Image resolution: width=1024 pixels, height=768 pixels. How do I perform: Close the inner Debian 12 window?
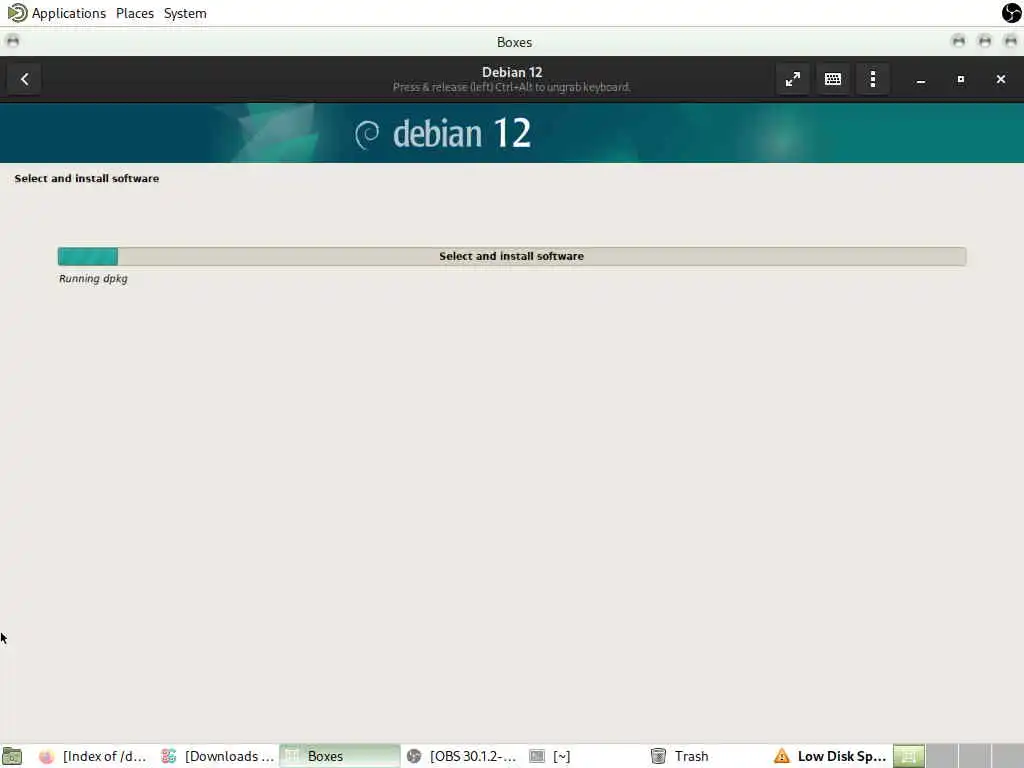point(1000,80)
